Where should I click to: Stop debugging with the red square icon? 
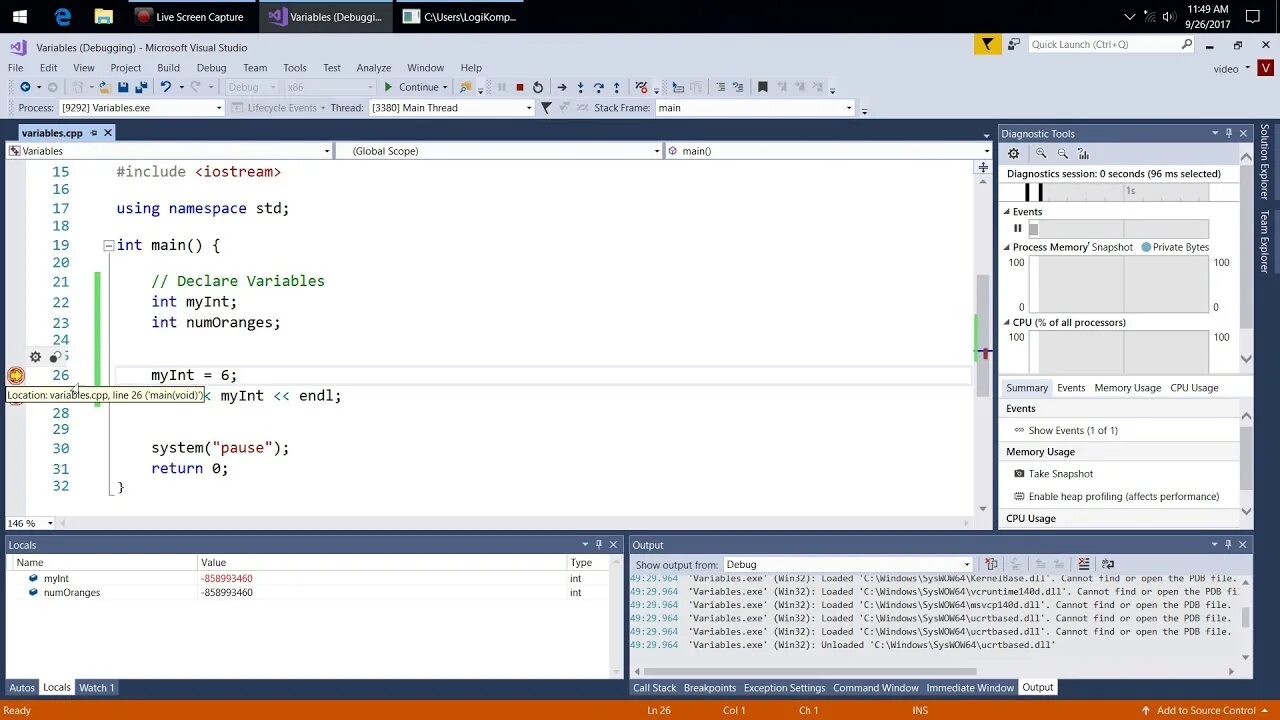[519, 87]
